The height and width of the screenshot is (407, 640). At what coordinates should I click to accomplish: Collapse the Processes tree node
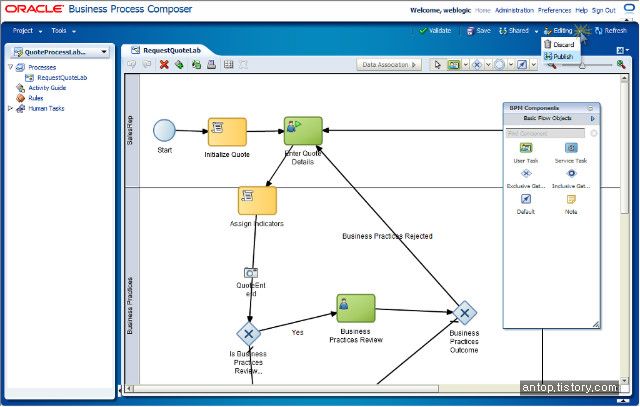[x=11, y=67]
